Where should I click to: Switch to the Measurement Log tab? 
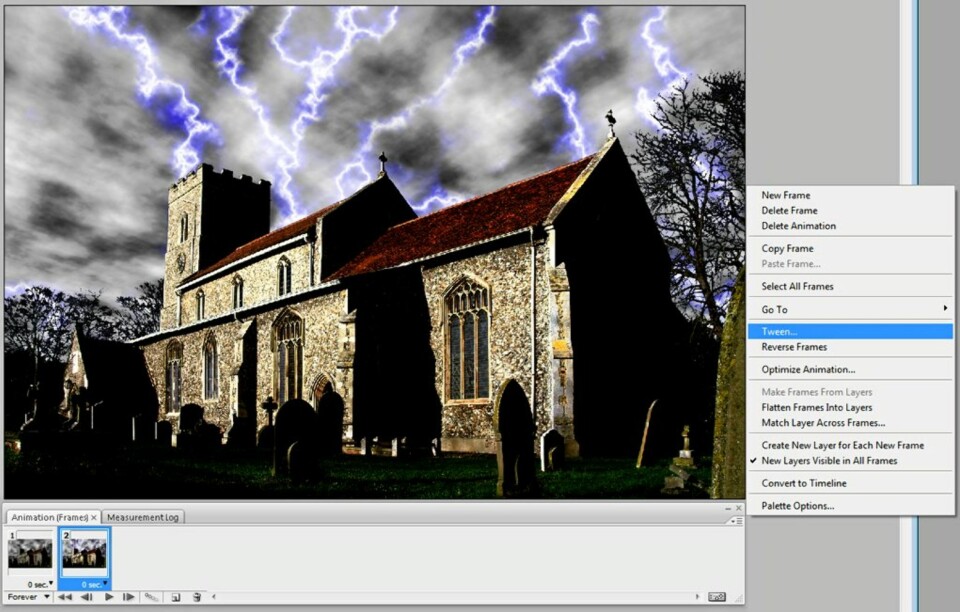tap(144, 517)
